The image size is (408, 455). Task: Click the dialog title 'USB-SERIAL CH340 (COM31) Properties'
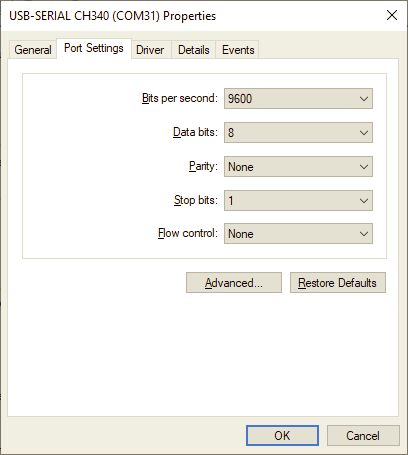(113, 16)
